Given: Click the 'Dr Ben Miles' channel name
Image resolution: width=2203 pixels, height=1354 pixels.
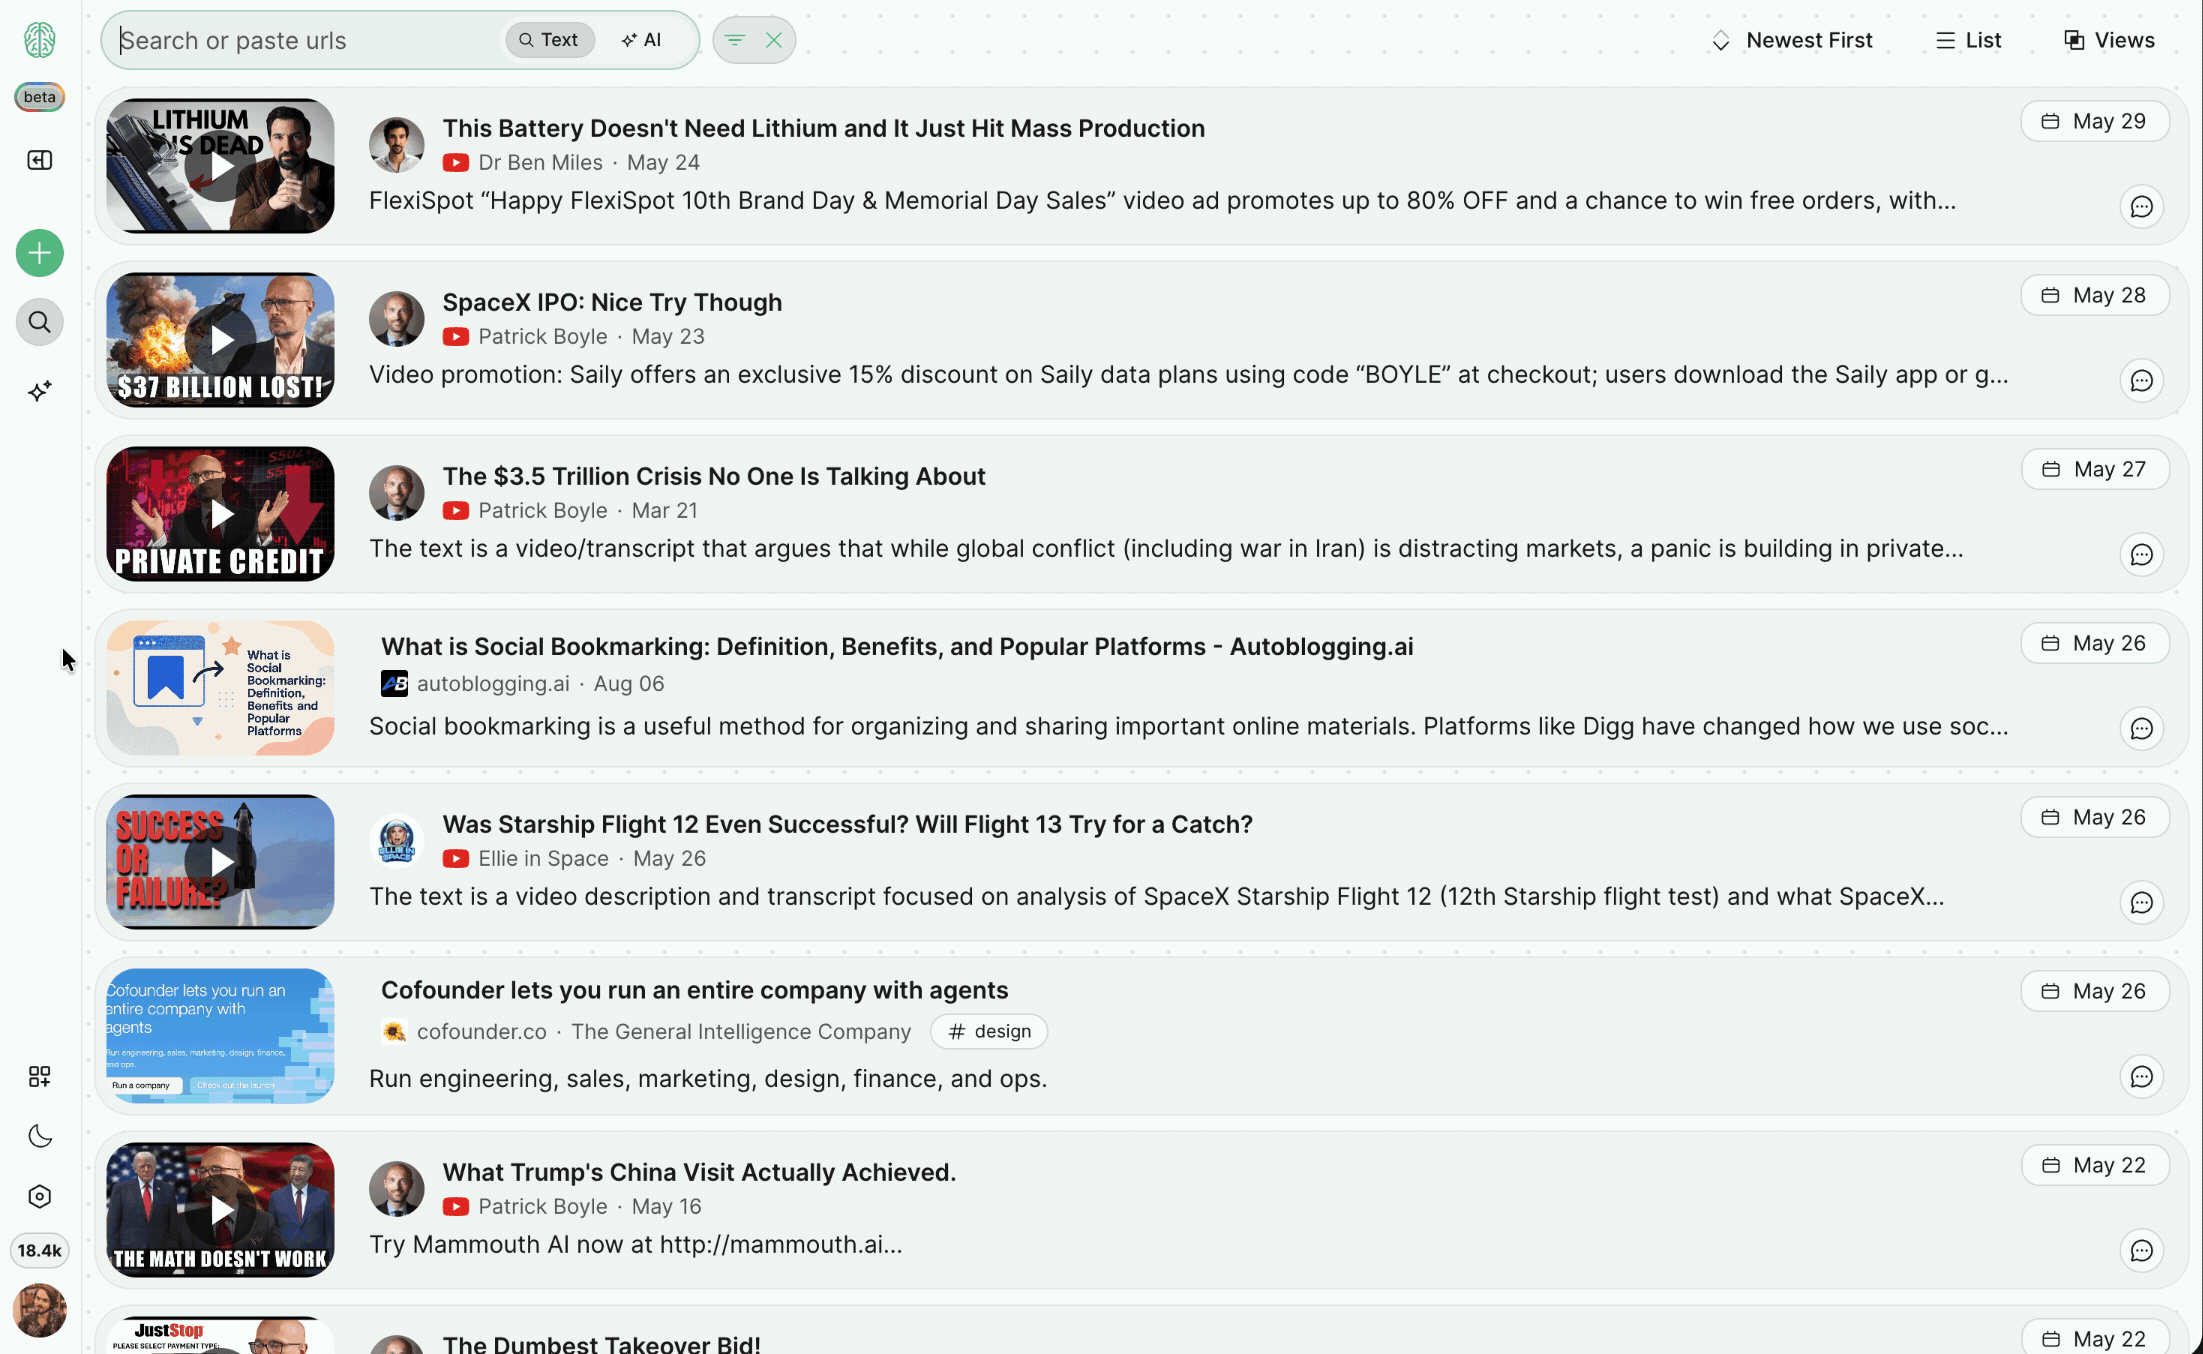Looking at the screenshot, I should coord(540,163).
